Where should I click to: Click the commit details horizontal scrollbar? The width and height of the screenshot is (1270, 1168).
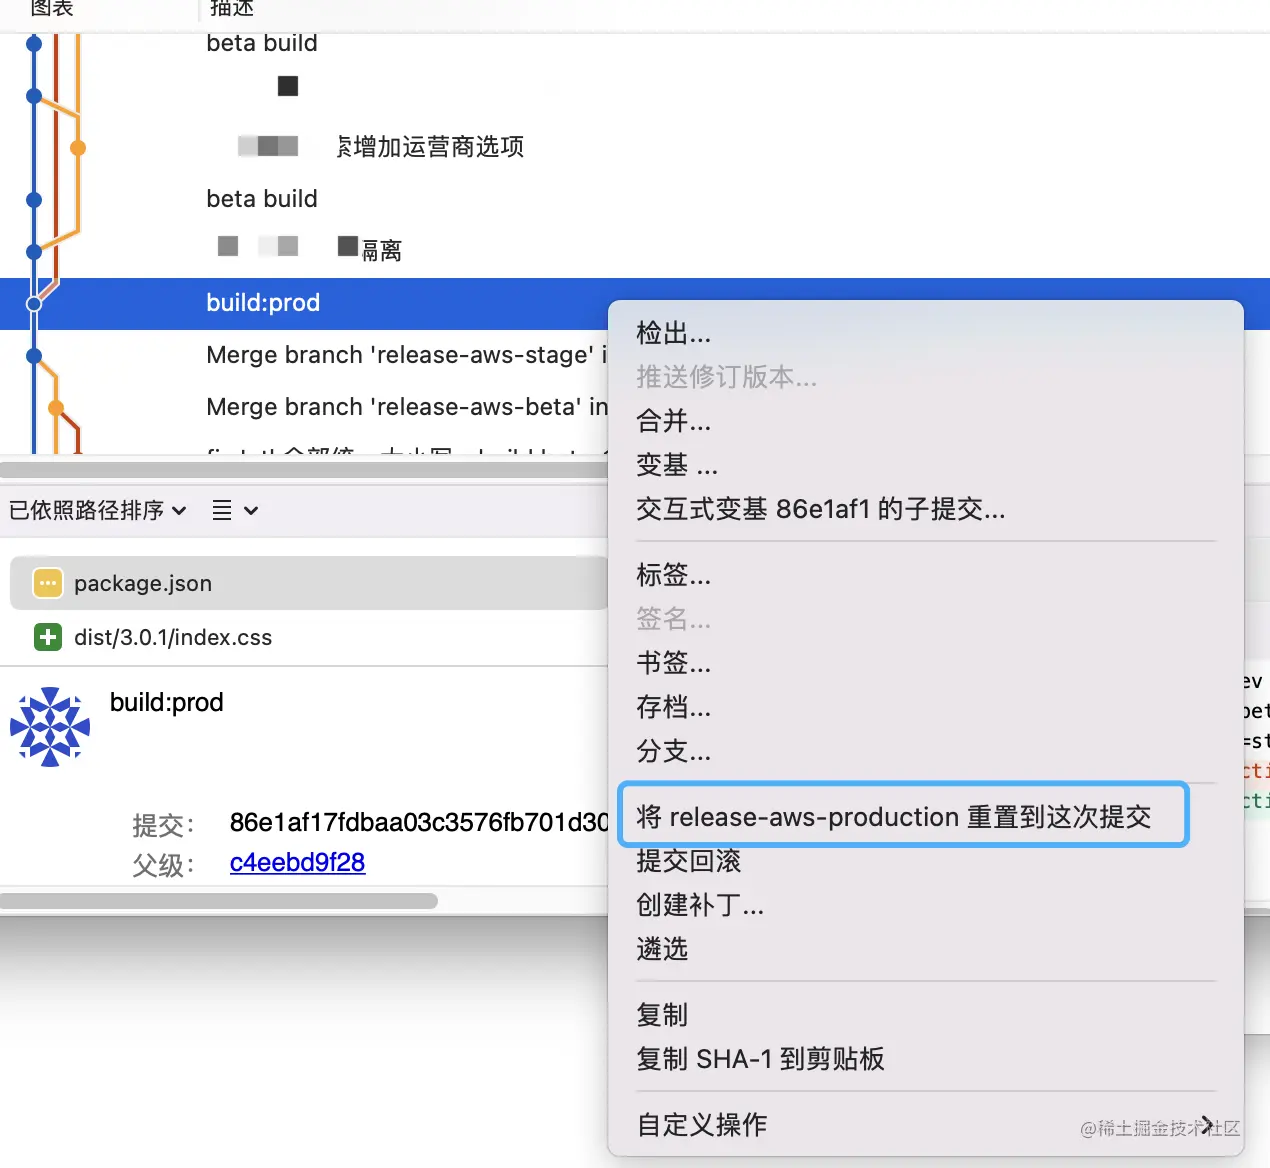tap(219, 901)
